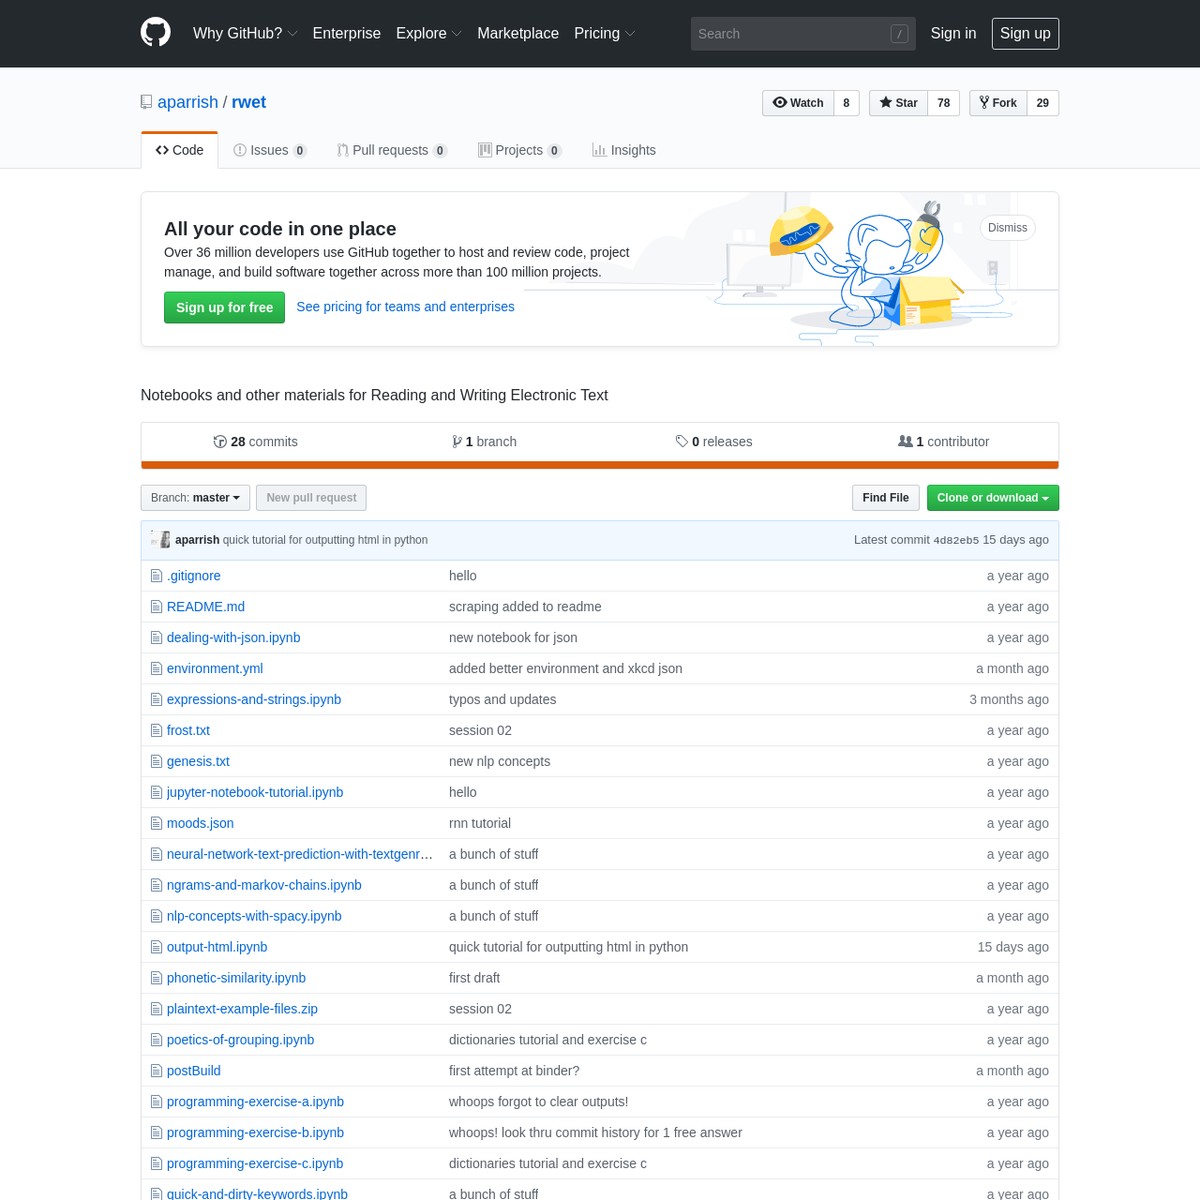Open programming-exercise-a.ipynb file
Viewport: 1200px width, 1200px height.
(255, 1102)
